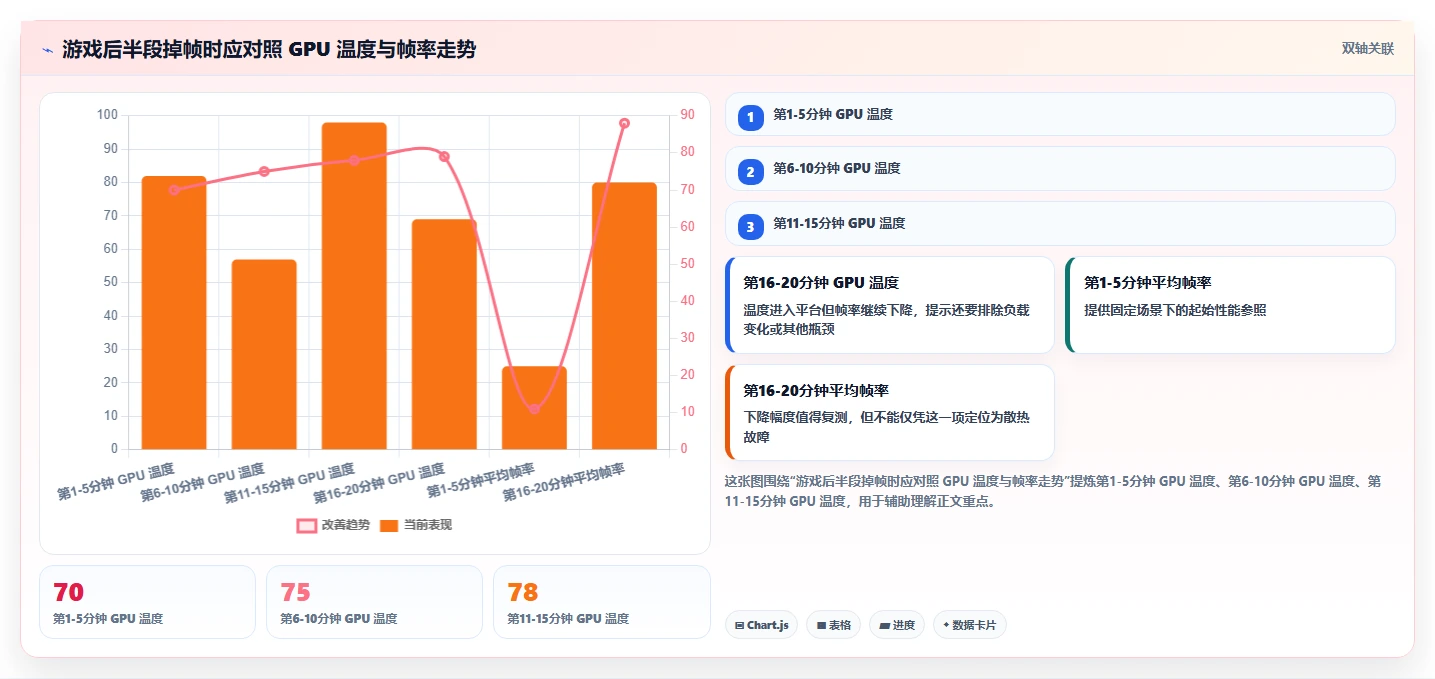1435x679 pixels.
Task: Click the line point above 第1-5分钟 GPU 温度 bar
Action: pos(174,190)
